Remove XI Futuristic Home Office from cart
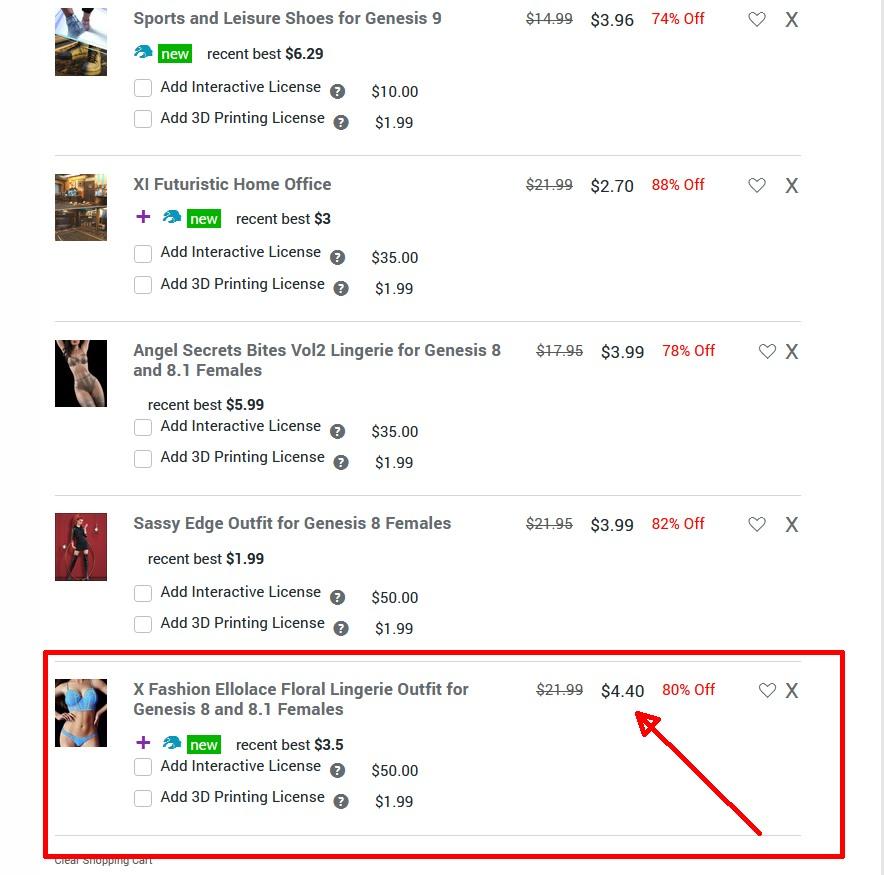Viewport: 884px width, 875px height. [x=792, y=185]
